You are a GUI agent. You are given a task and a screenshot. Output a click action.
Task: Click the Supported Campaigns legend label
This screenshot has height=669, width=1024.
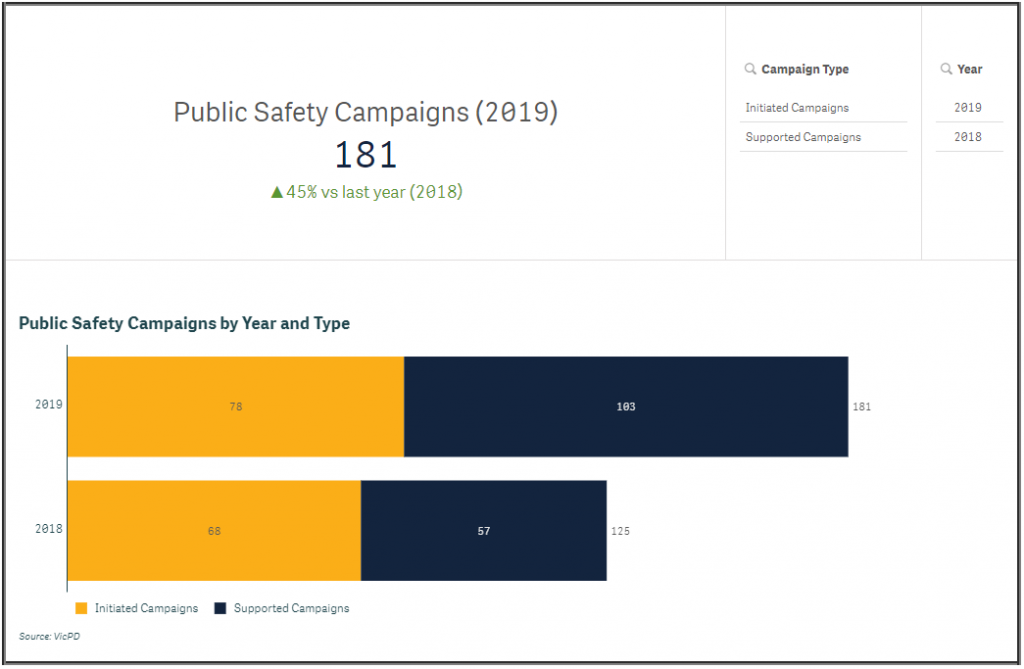point(291,608)
